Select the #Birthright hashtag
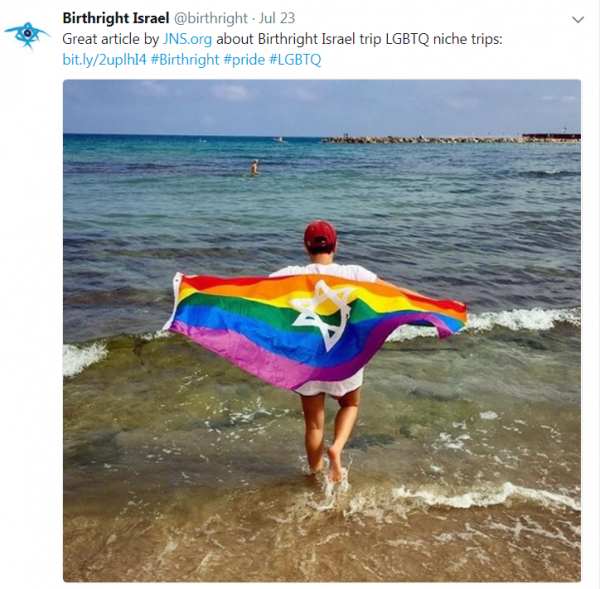The width and height of the screenshot is (600, 589). [x=185, y=60]
